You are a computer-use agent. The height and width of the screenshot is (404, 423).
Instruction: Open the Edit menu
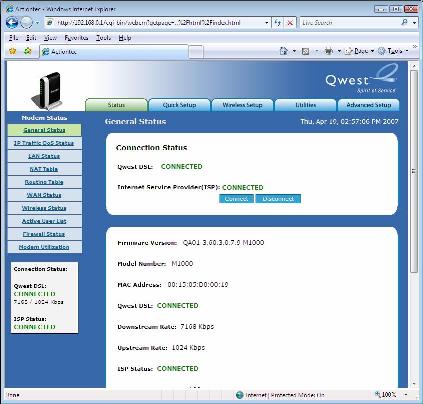[31, 38]
